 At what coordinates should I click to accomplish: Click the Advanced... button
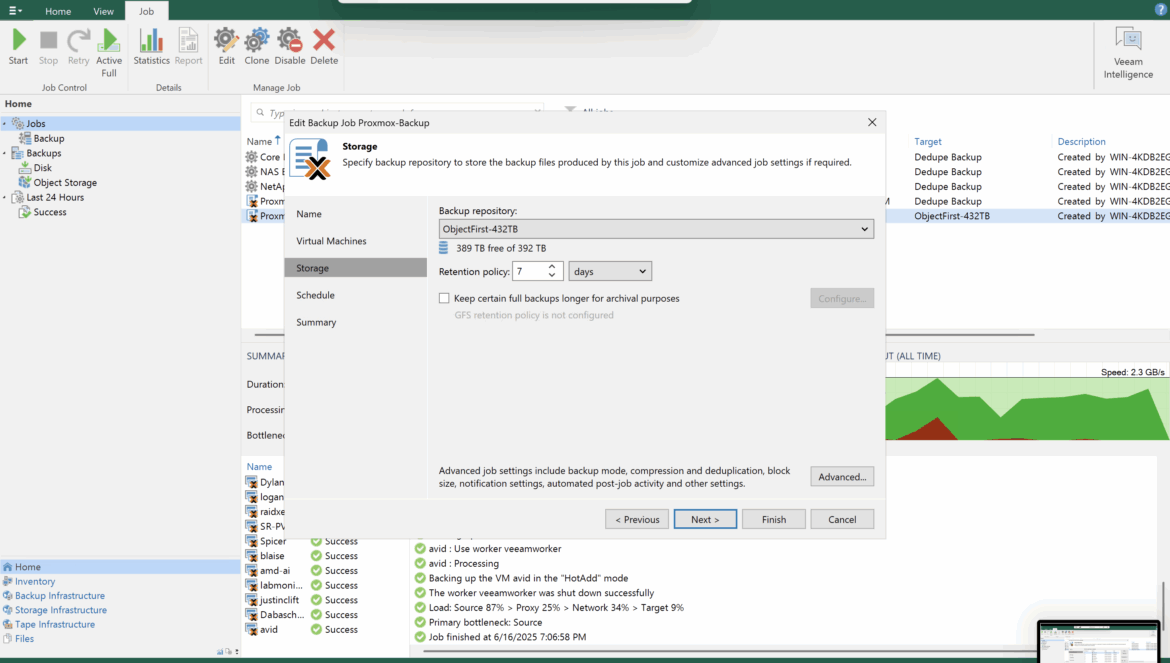[x=842, y=477]
